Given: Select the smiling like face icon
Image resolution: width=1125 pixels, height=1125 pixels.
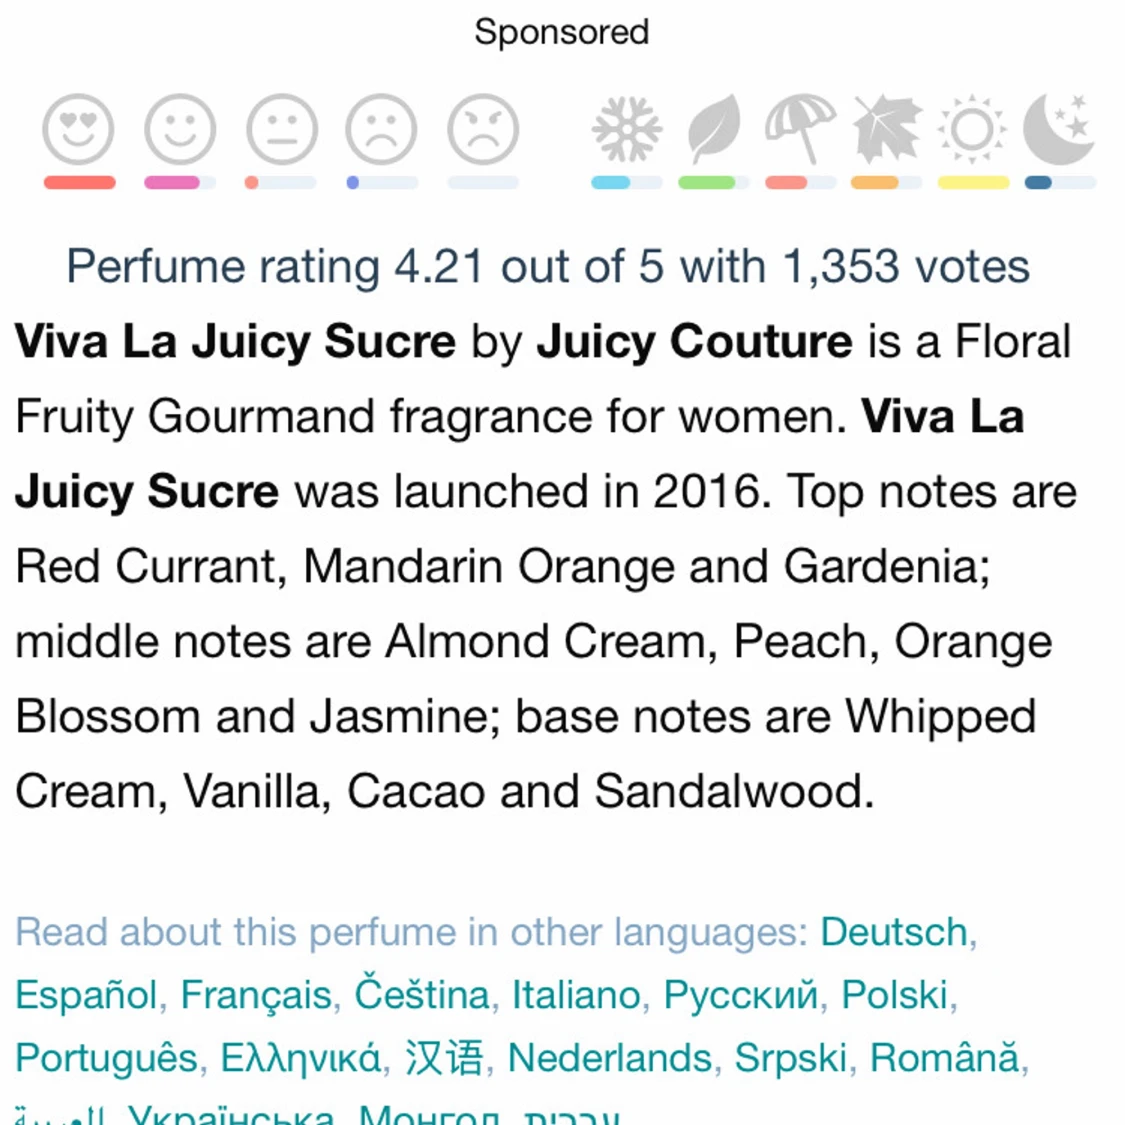Looking at the screenshot, I should 180,130.
